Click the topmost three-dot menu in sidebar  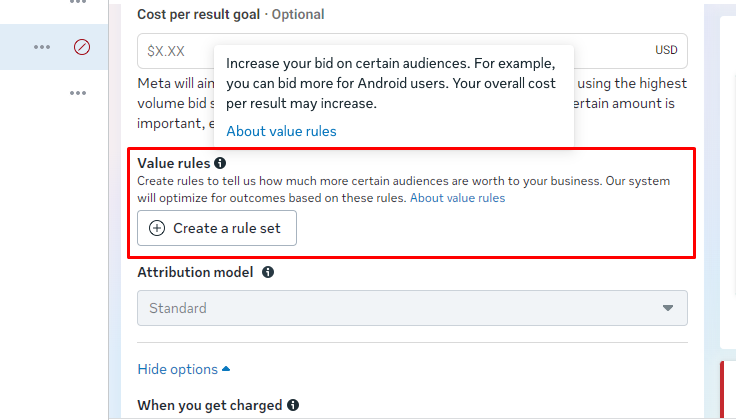[x=78, y=3]
